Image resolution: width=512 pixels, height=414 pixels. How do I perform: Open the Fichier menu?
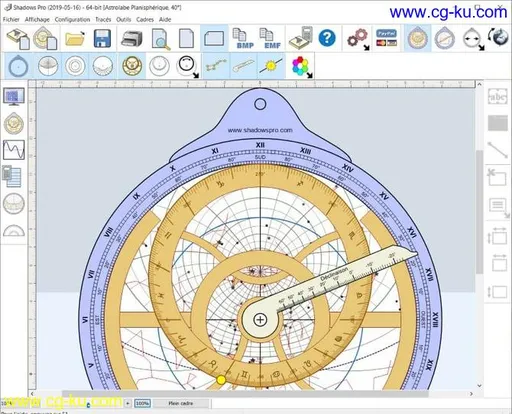point(11,19)
